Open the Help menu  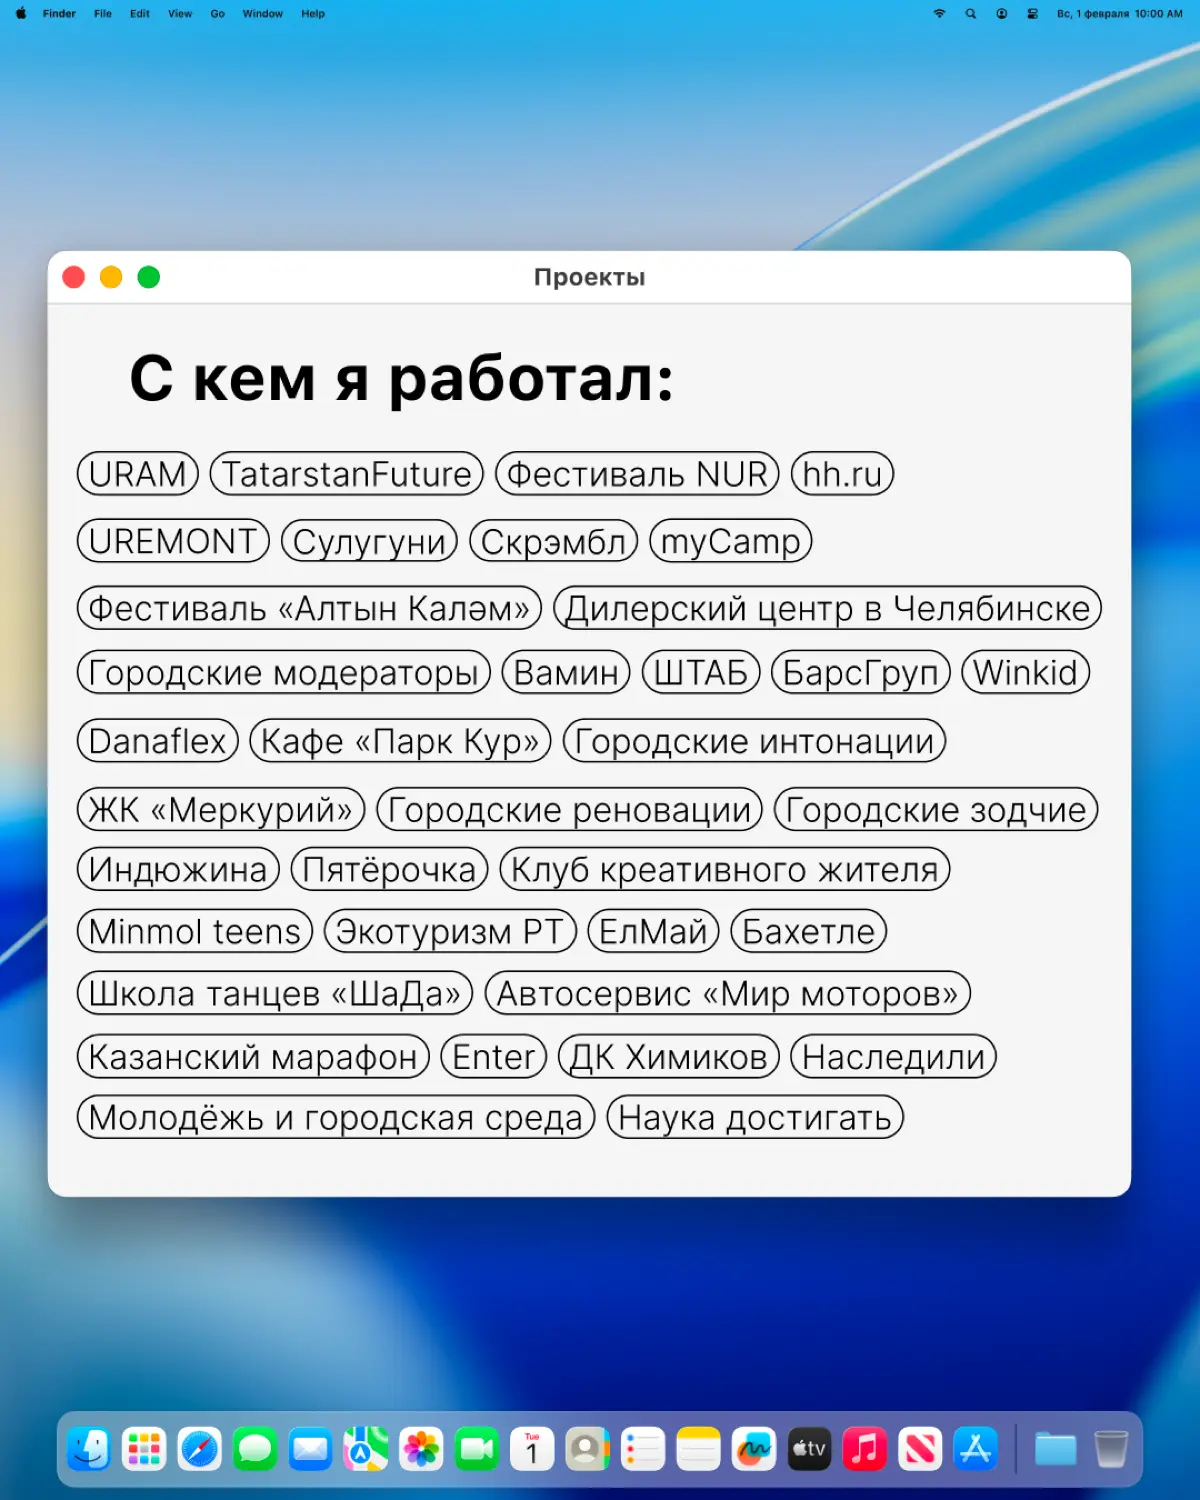(313, 14)
